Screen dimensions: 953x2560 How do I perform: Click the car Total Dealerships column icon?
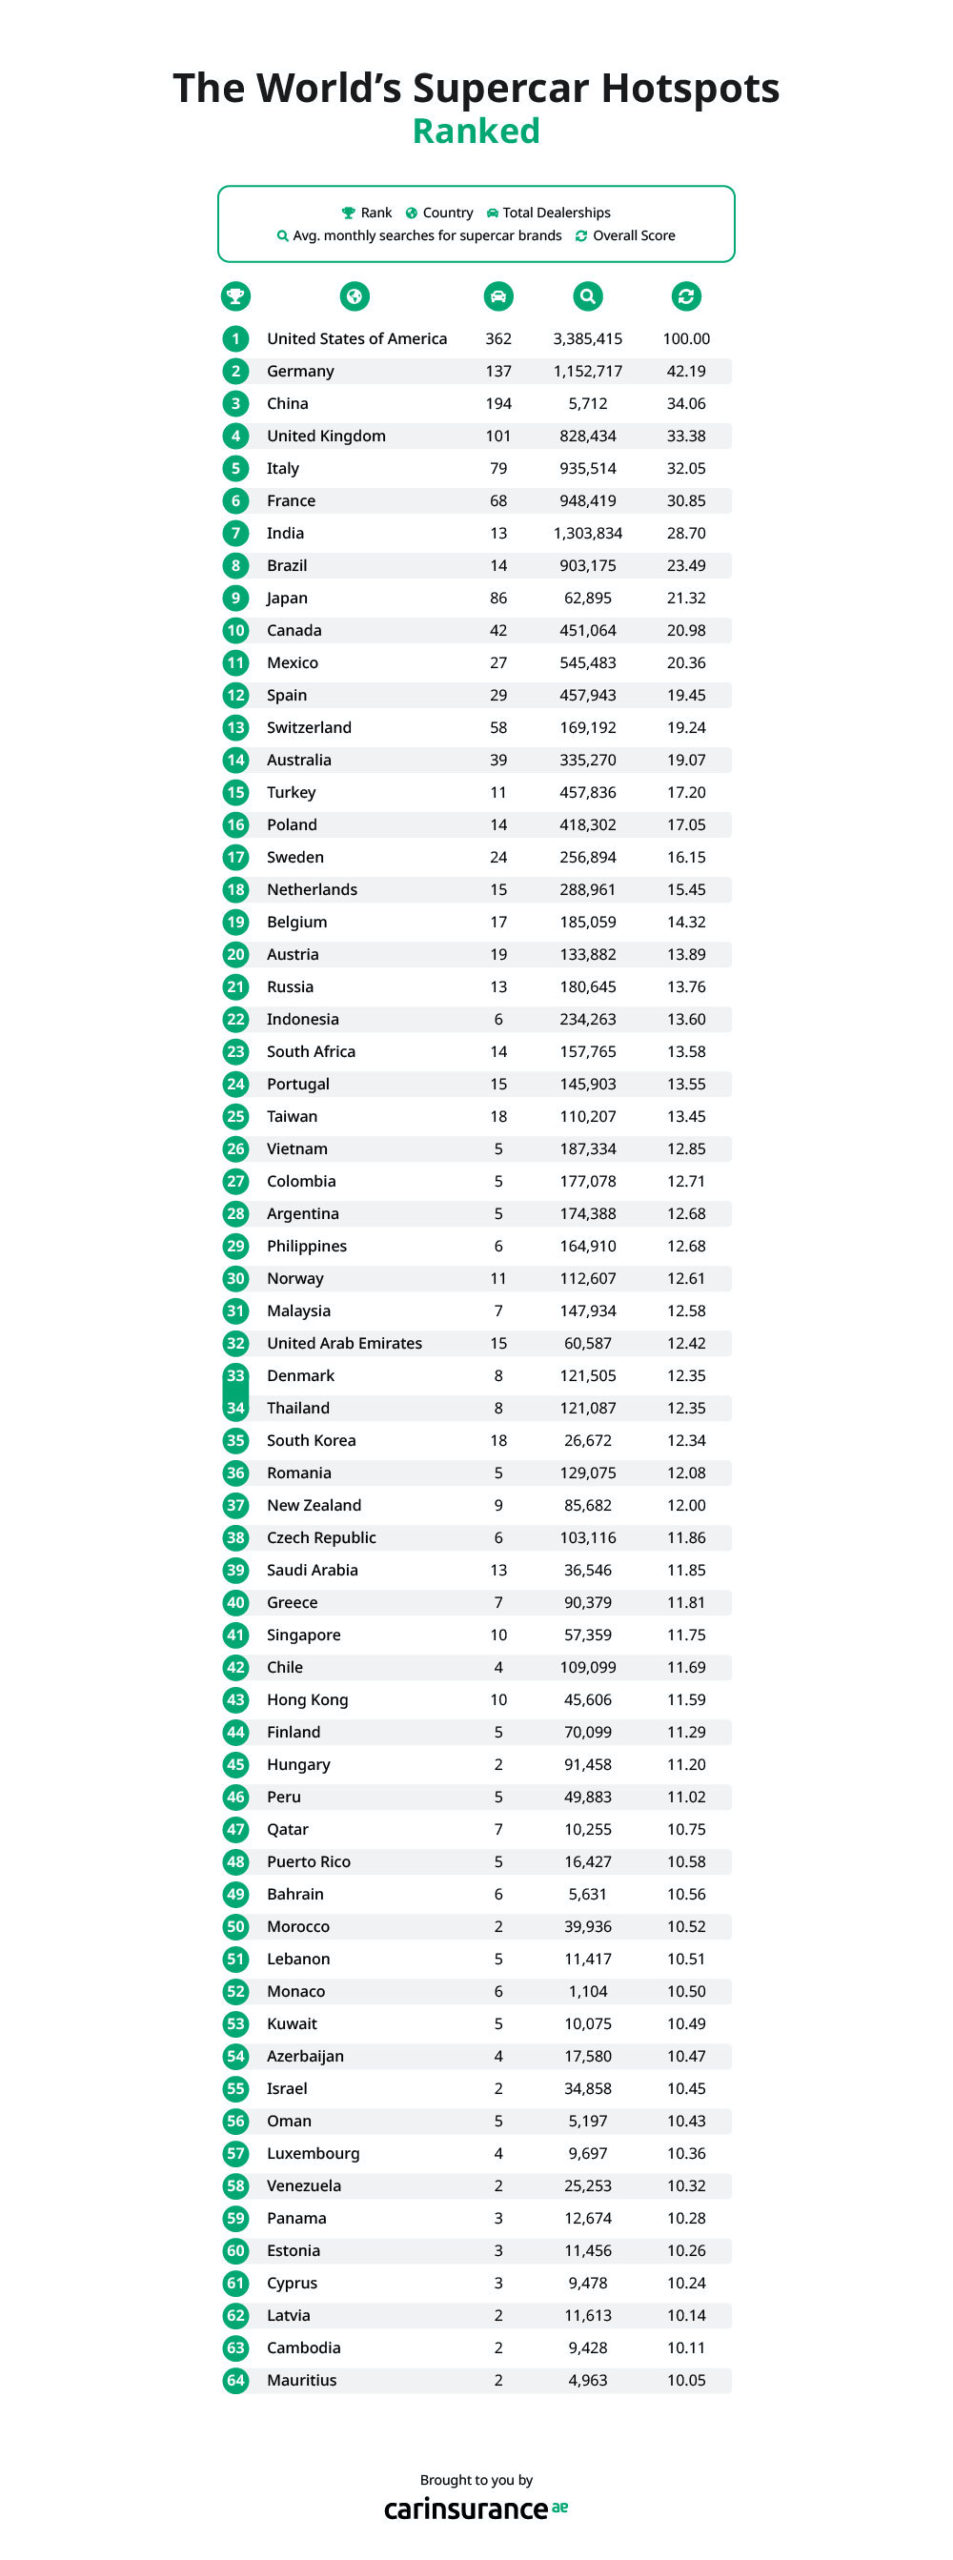[x=498, y=296]
